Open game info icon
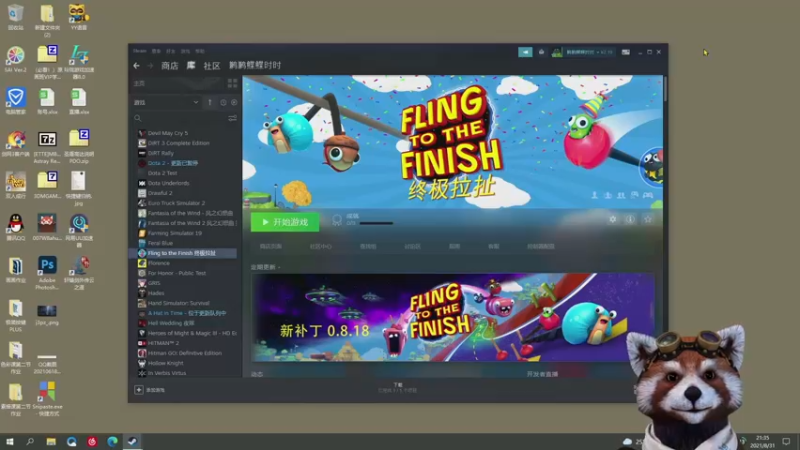This screenshot has height=450, width=800. (630, 219)
